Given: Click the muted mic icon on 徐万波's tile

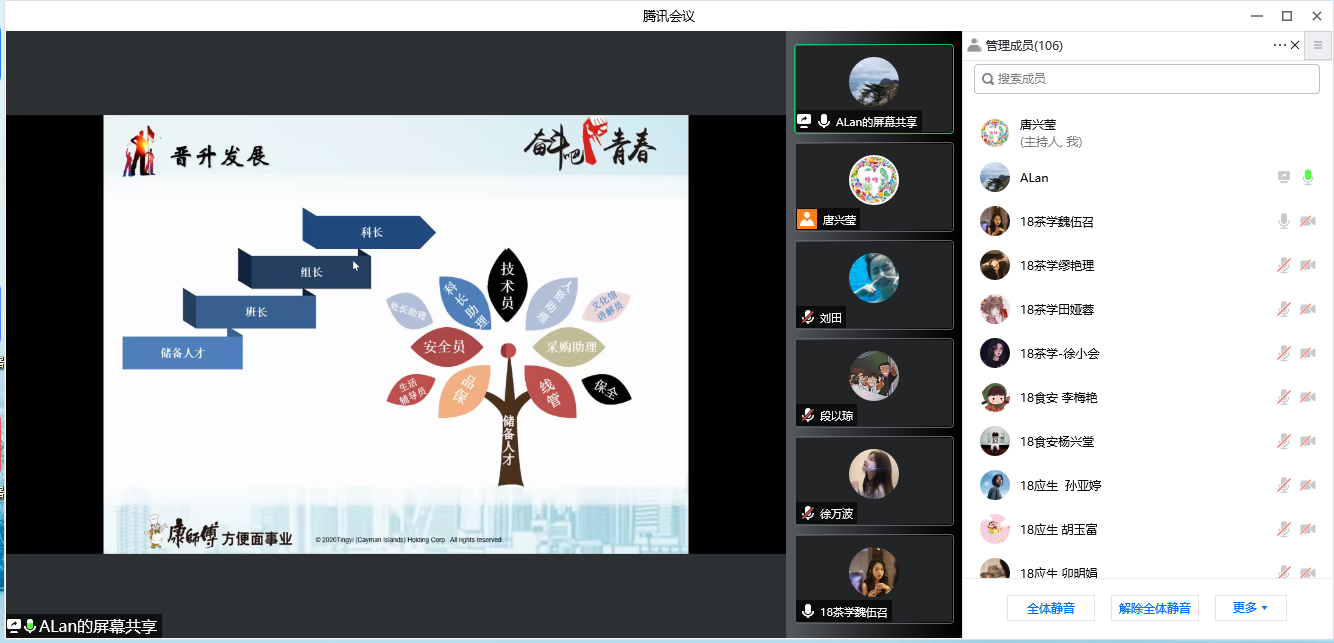Looking at the screenshot, I should (807, 514).
